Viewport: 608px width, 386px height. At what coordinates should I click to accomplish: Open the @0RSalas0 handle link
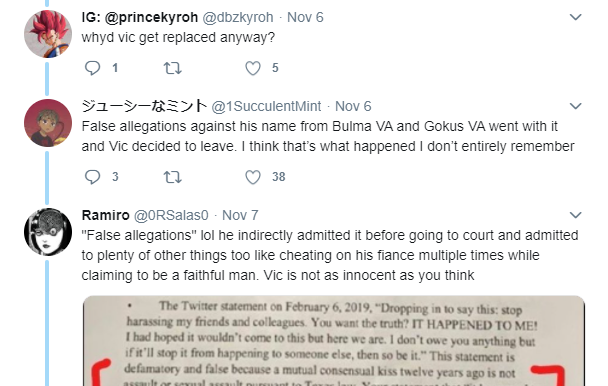(x=171, y=215)
